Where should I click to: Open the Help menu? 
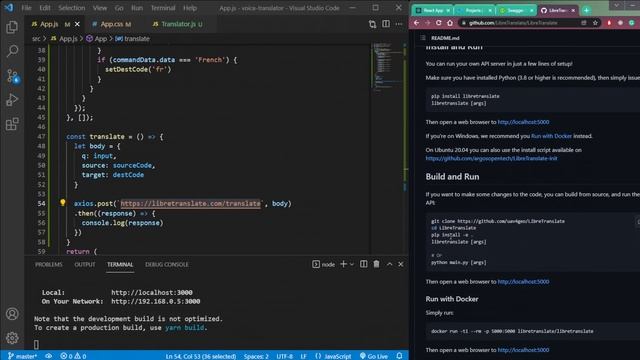pyautogui.click(x=190, y=8)
